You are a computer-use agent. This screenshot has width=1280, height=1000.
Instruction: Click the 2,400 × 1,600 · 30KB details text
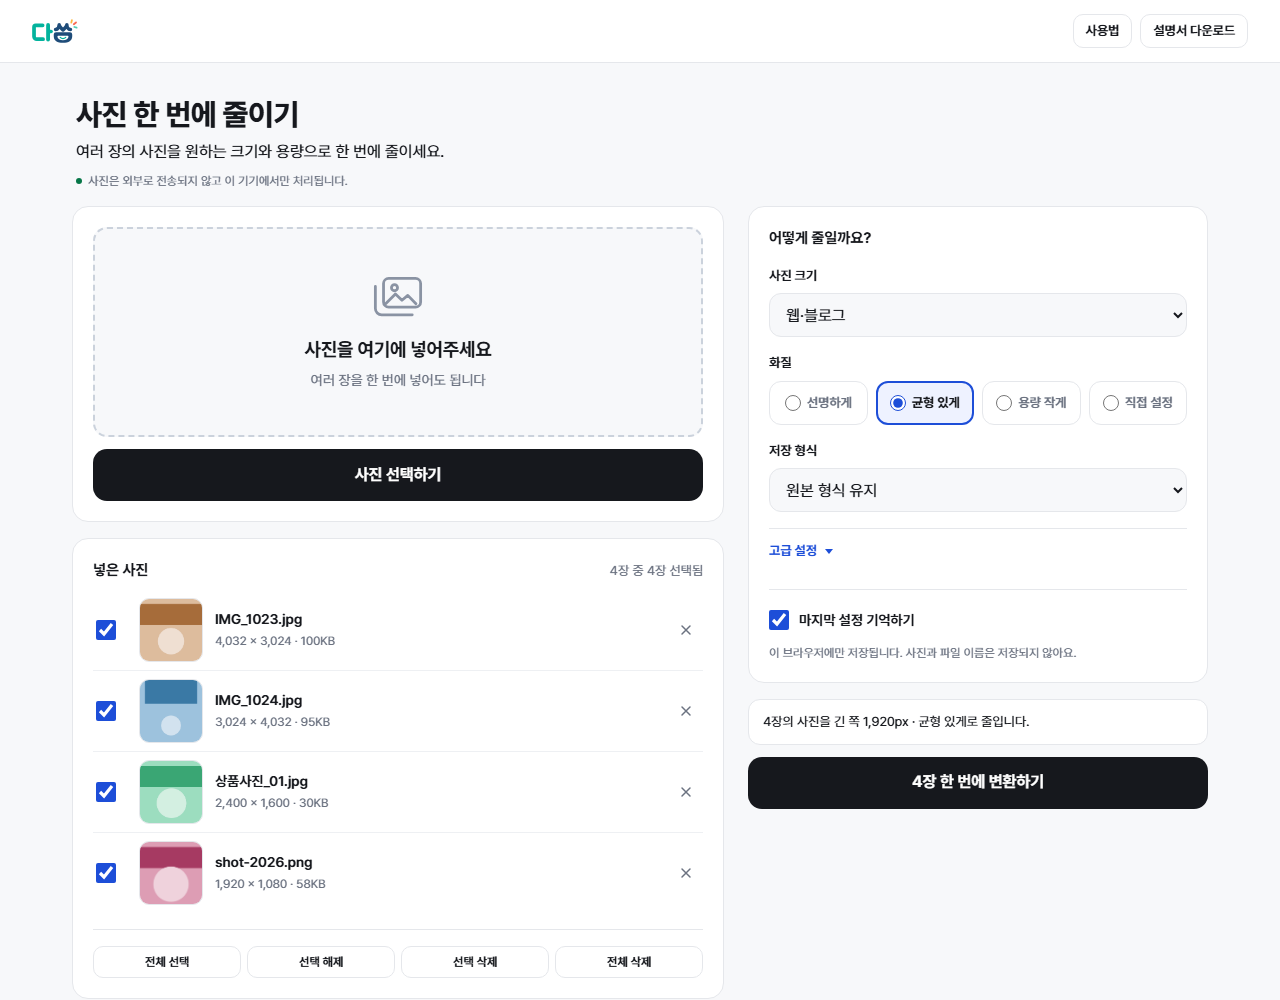[x=272, y=803]
